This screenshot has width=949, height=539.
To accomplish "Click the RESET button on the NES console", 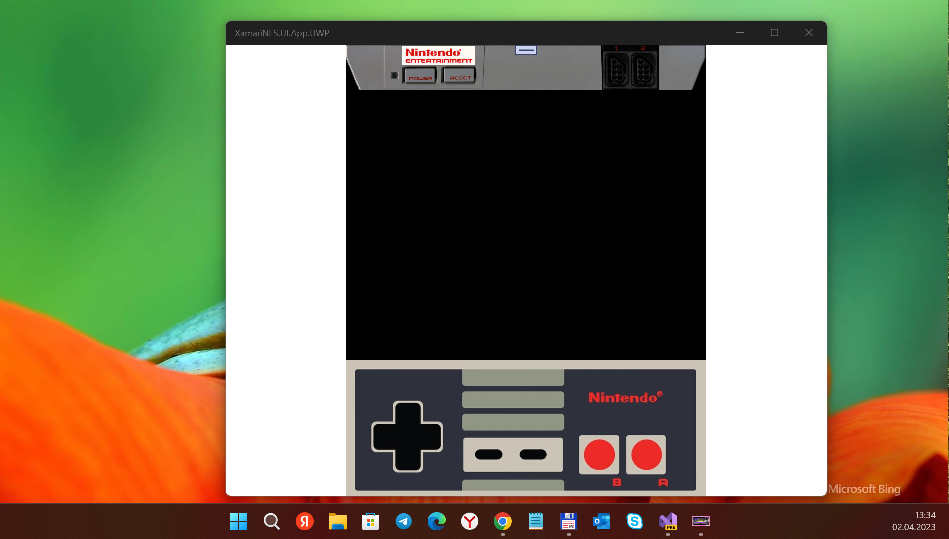I will (459, 76).
